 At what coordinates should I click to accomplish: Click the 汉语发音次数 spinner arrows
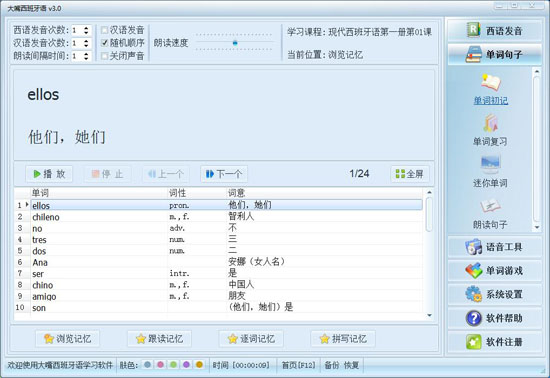(86, 43)
